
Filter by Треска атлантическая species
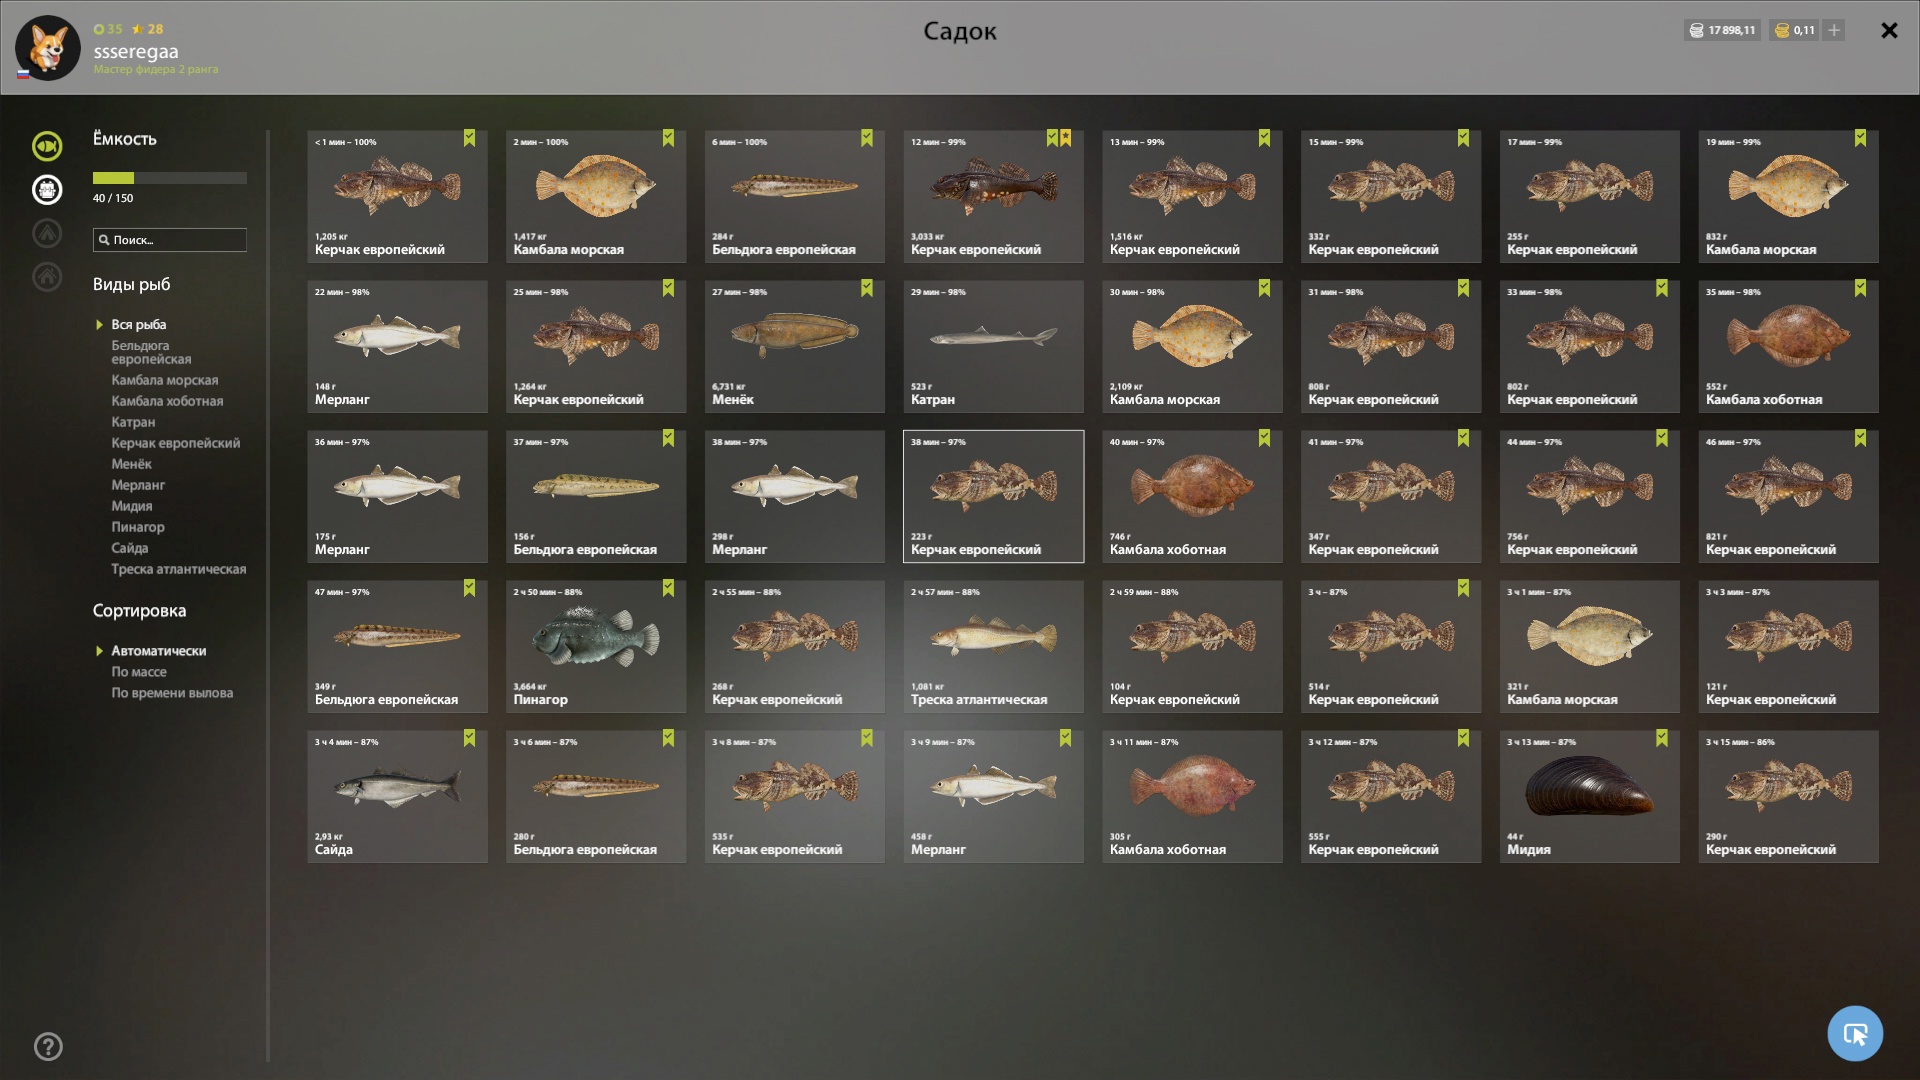pyautogui.click(x=179, y=569)
